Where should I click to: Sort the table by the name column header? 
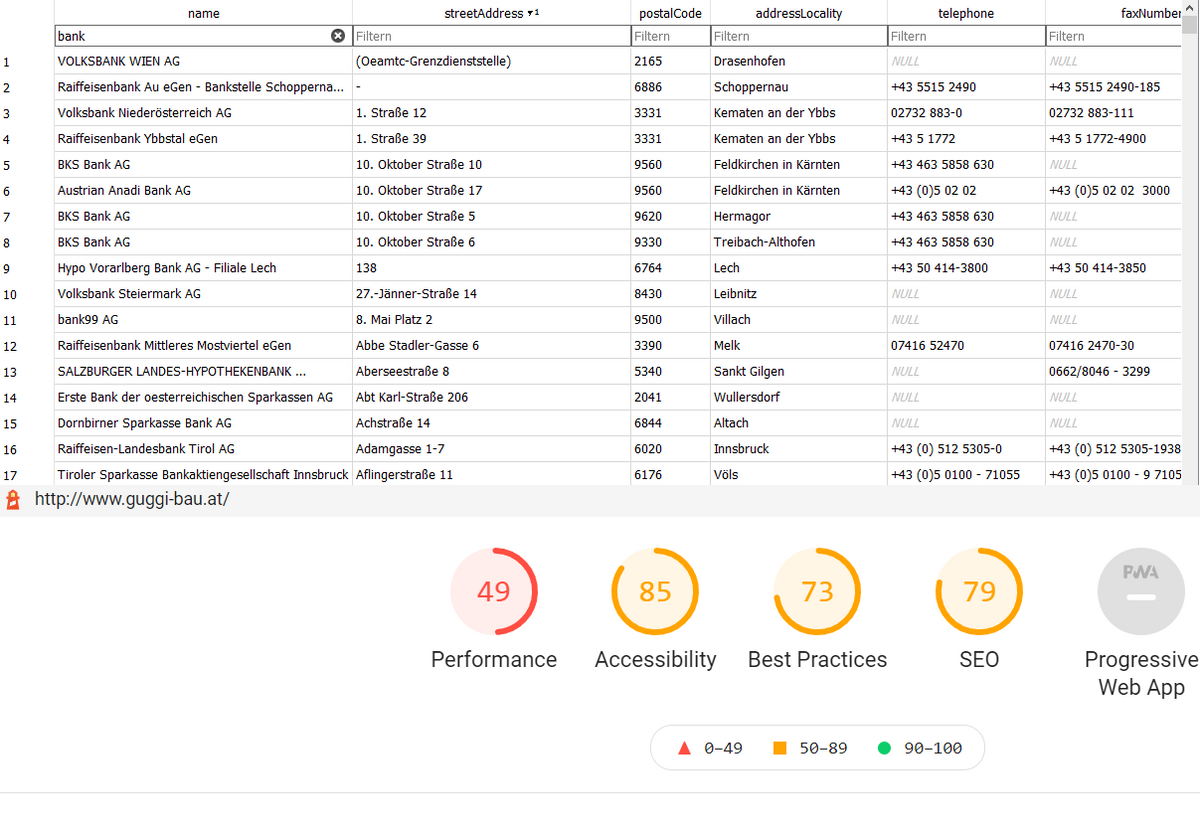(203, 13)
